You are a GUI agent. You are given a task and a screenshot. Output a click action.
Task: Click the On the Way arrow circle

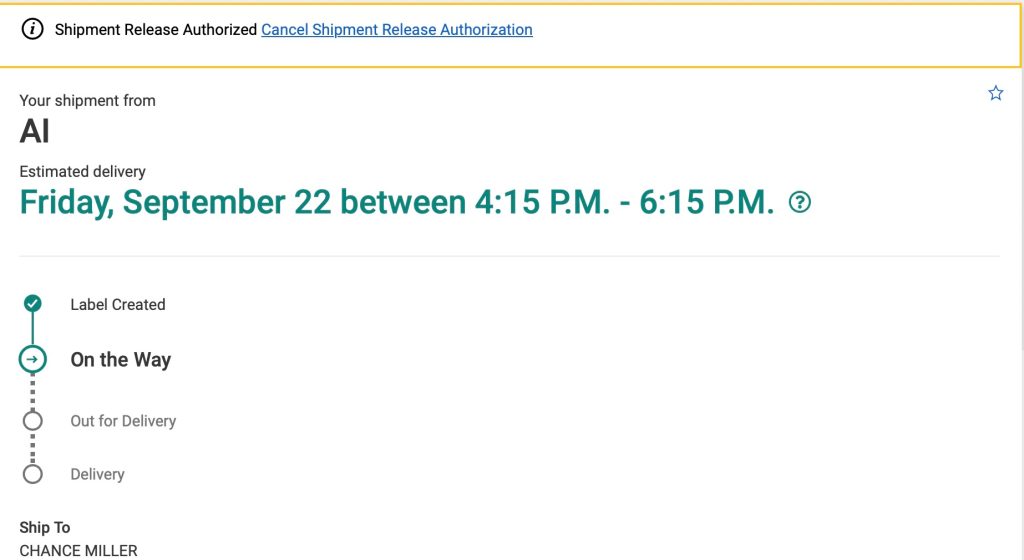tap(33, 359)
